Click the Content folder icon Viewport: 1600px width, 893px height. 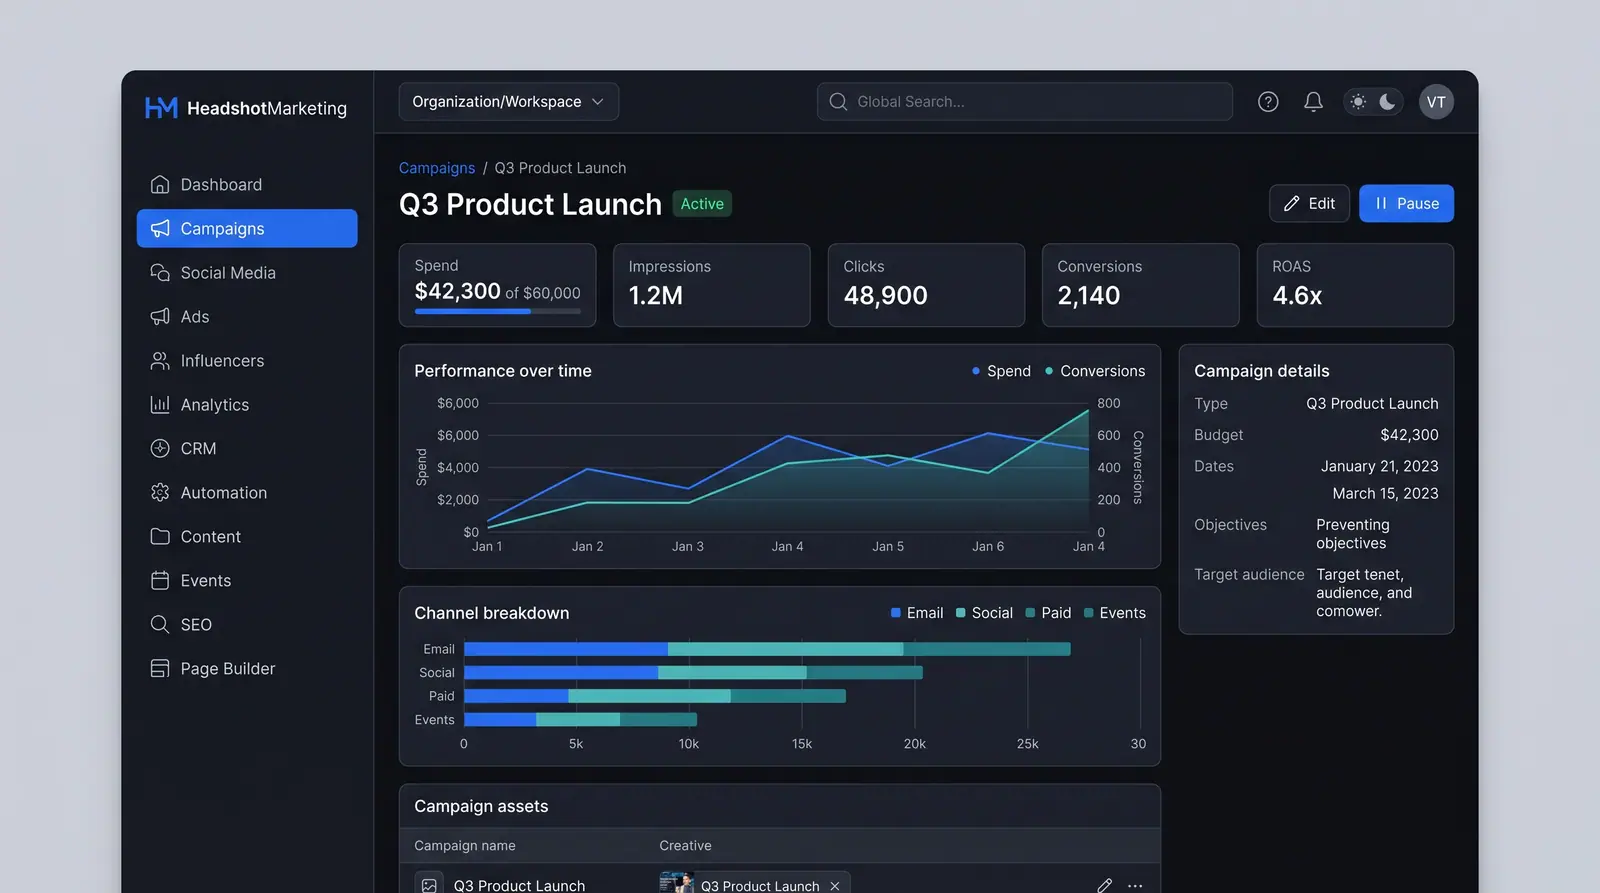(160, 536)
